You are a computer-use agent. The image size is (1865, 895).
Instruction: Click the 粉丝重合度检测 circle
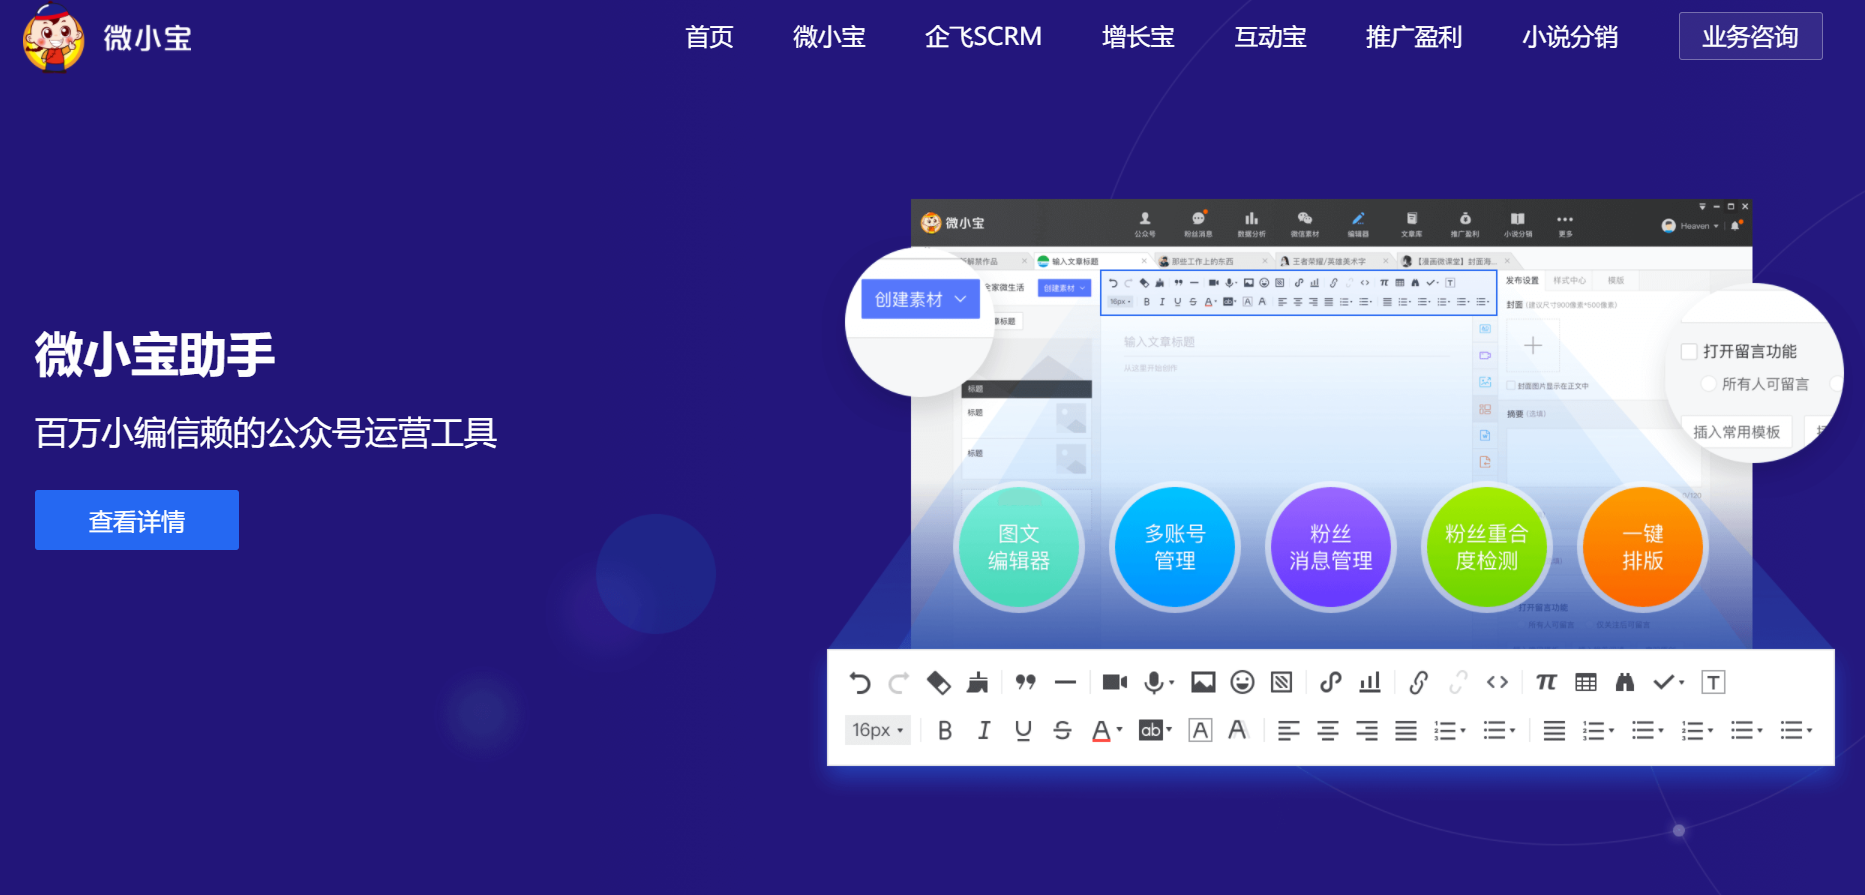(1487, 547)
